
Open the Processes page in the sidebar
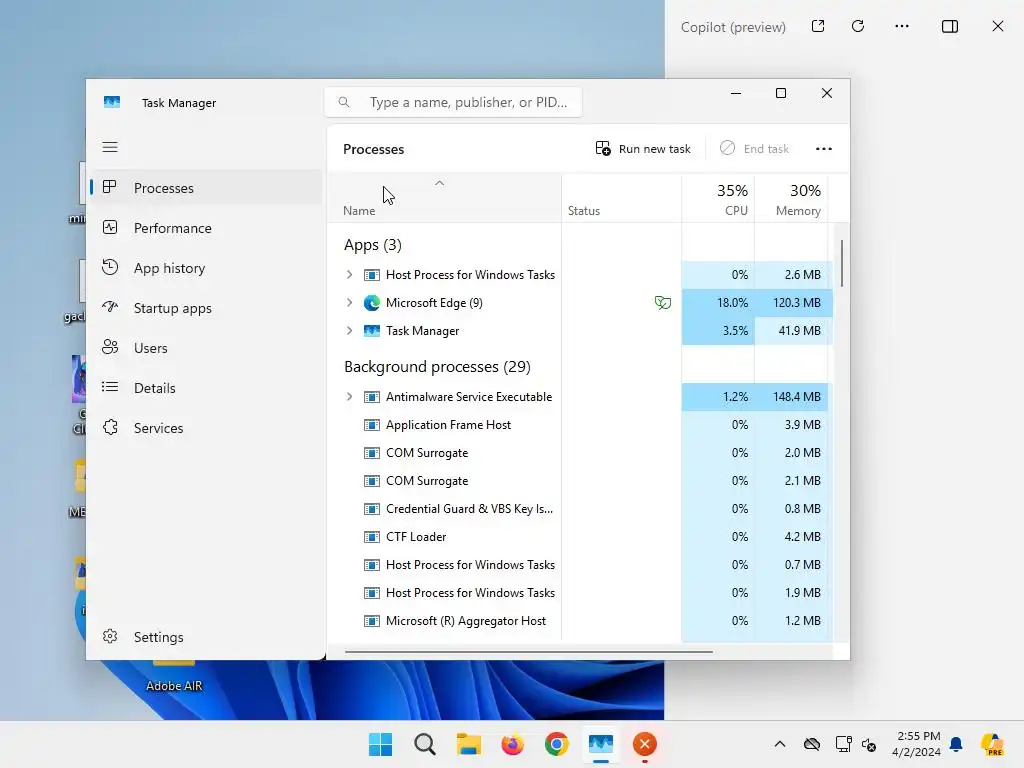206,187
